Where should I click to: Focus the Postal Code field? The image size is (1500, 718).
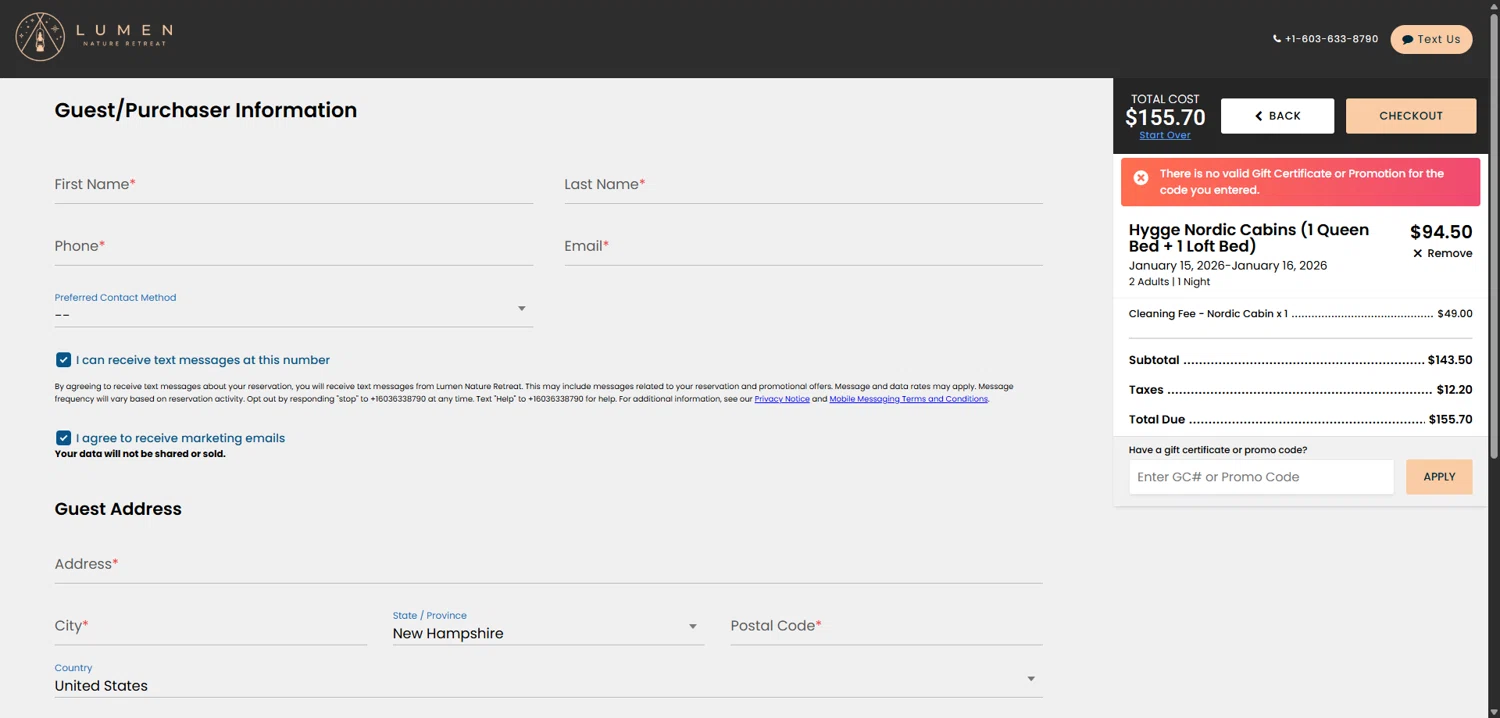886,627
